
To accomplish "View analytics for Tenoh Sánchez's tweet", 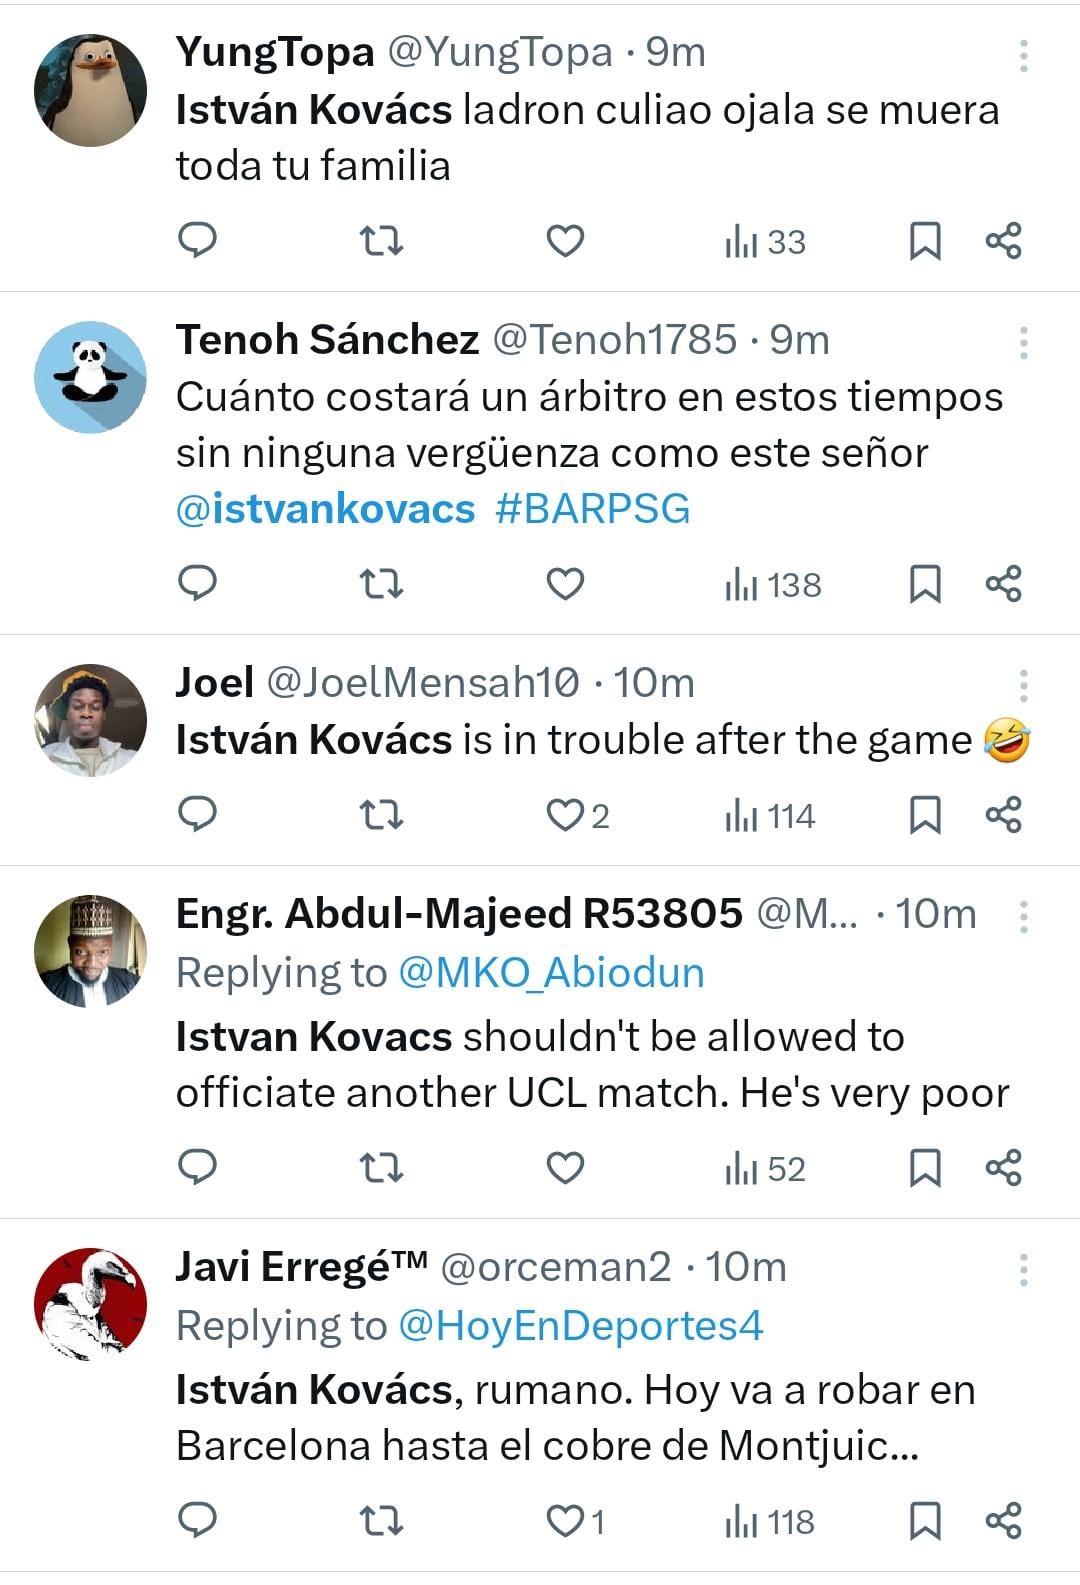I will 772,584.
